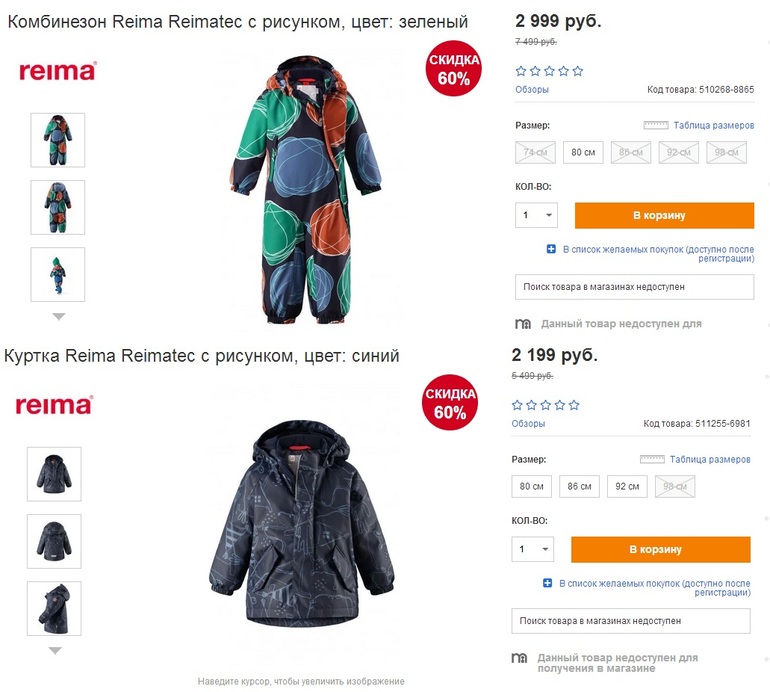Click the jacket's store search field

pyautogui.click(x=630, y=621)
